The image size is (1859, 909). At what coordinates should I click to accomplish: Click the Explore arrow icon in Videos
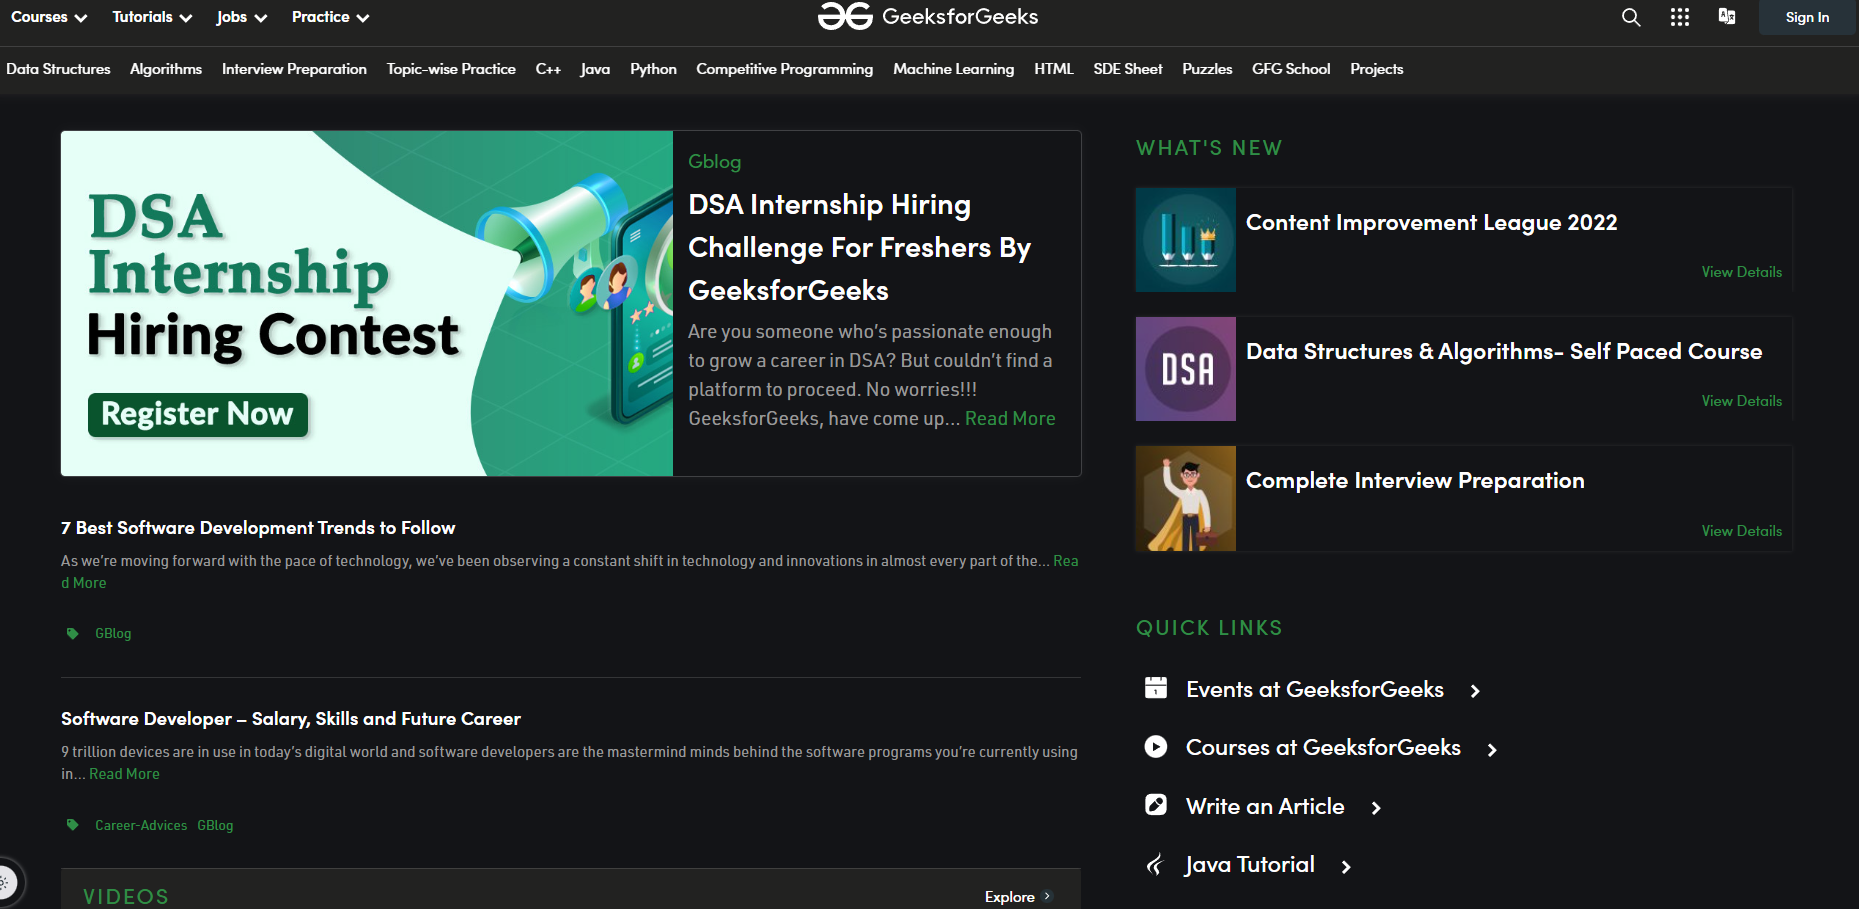(1047, 896)
